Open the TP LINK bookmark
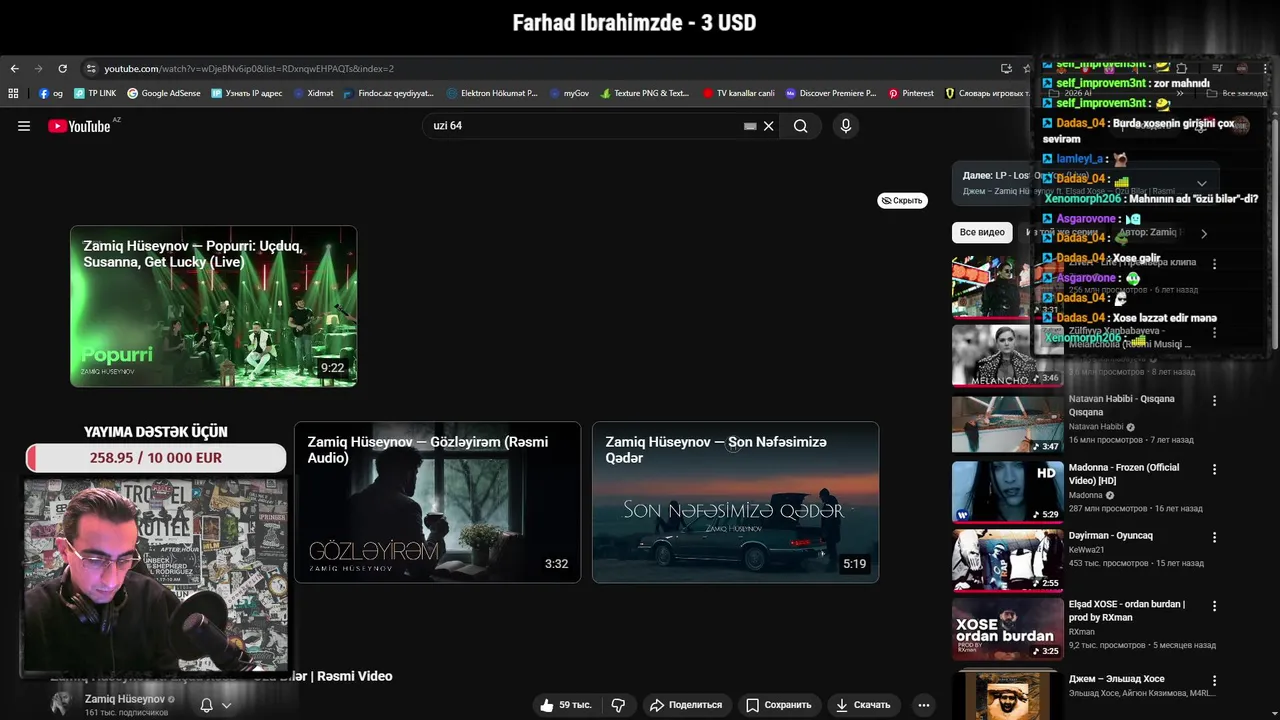This screenshot has width=1280, height=720. click(x=95, y=93)
